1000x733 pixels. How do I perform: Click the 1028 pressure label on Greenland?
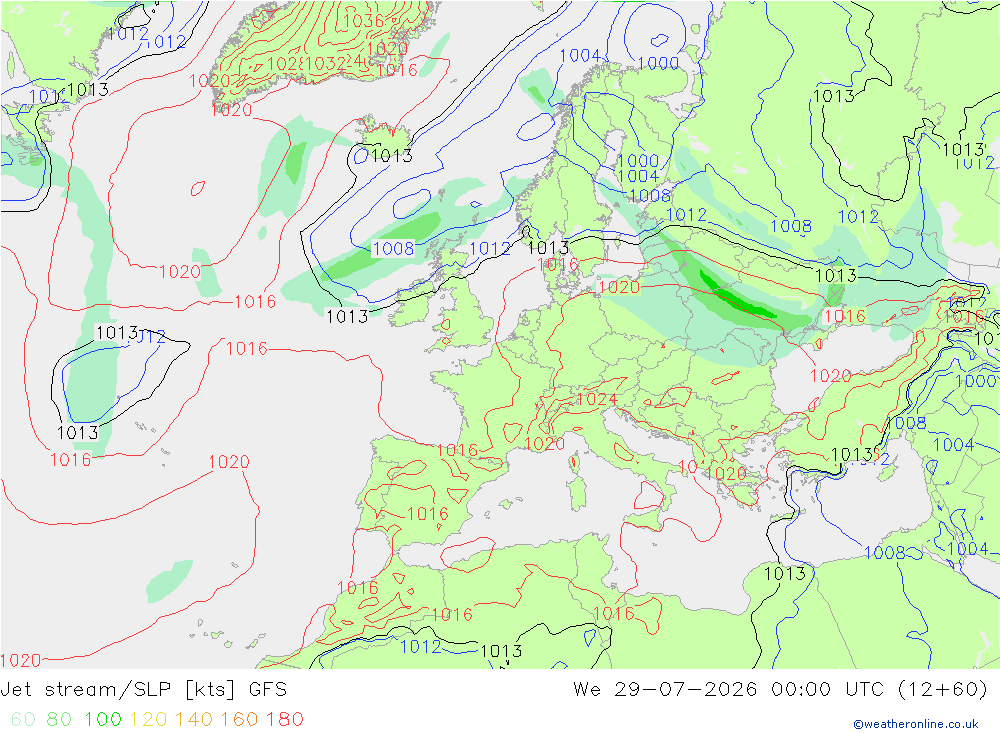click(x=285, y=64)
